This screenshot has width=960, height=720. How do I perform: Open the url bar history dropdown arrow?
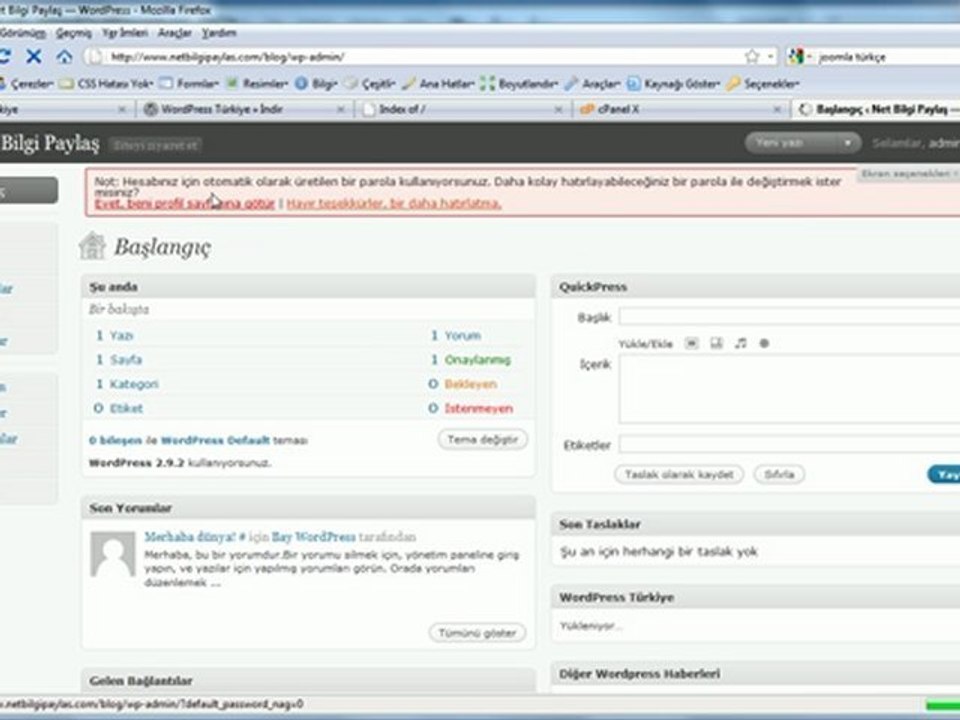[770, 56]
